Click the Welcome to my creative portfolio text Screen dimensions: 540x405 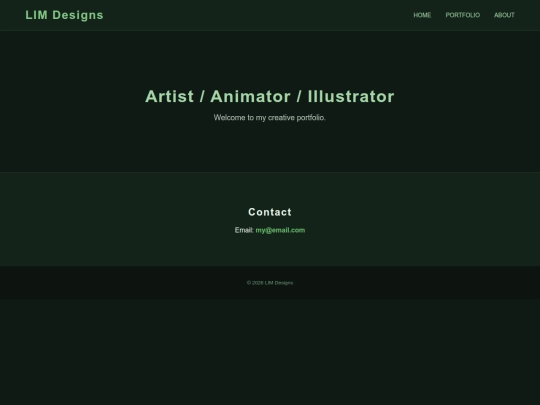270,118
